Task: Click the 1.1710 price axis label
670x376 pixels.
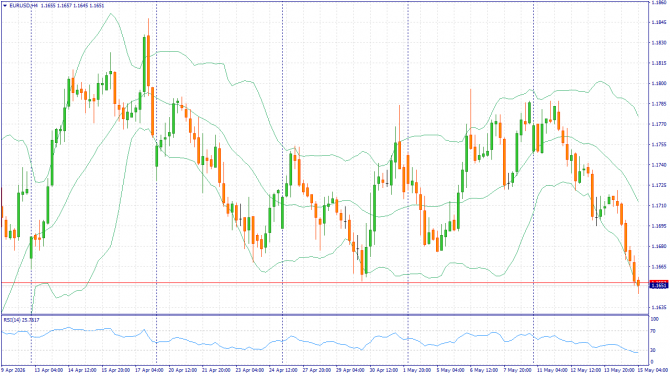Action: pyautogui.click(x=660, y=206)
